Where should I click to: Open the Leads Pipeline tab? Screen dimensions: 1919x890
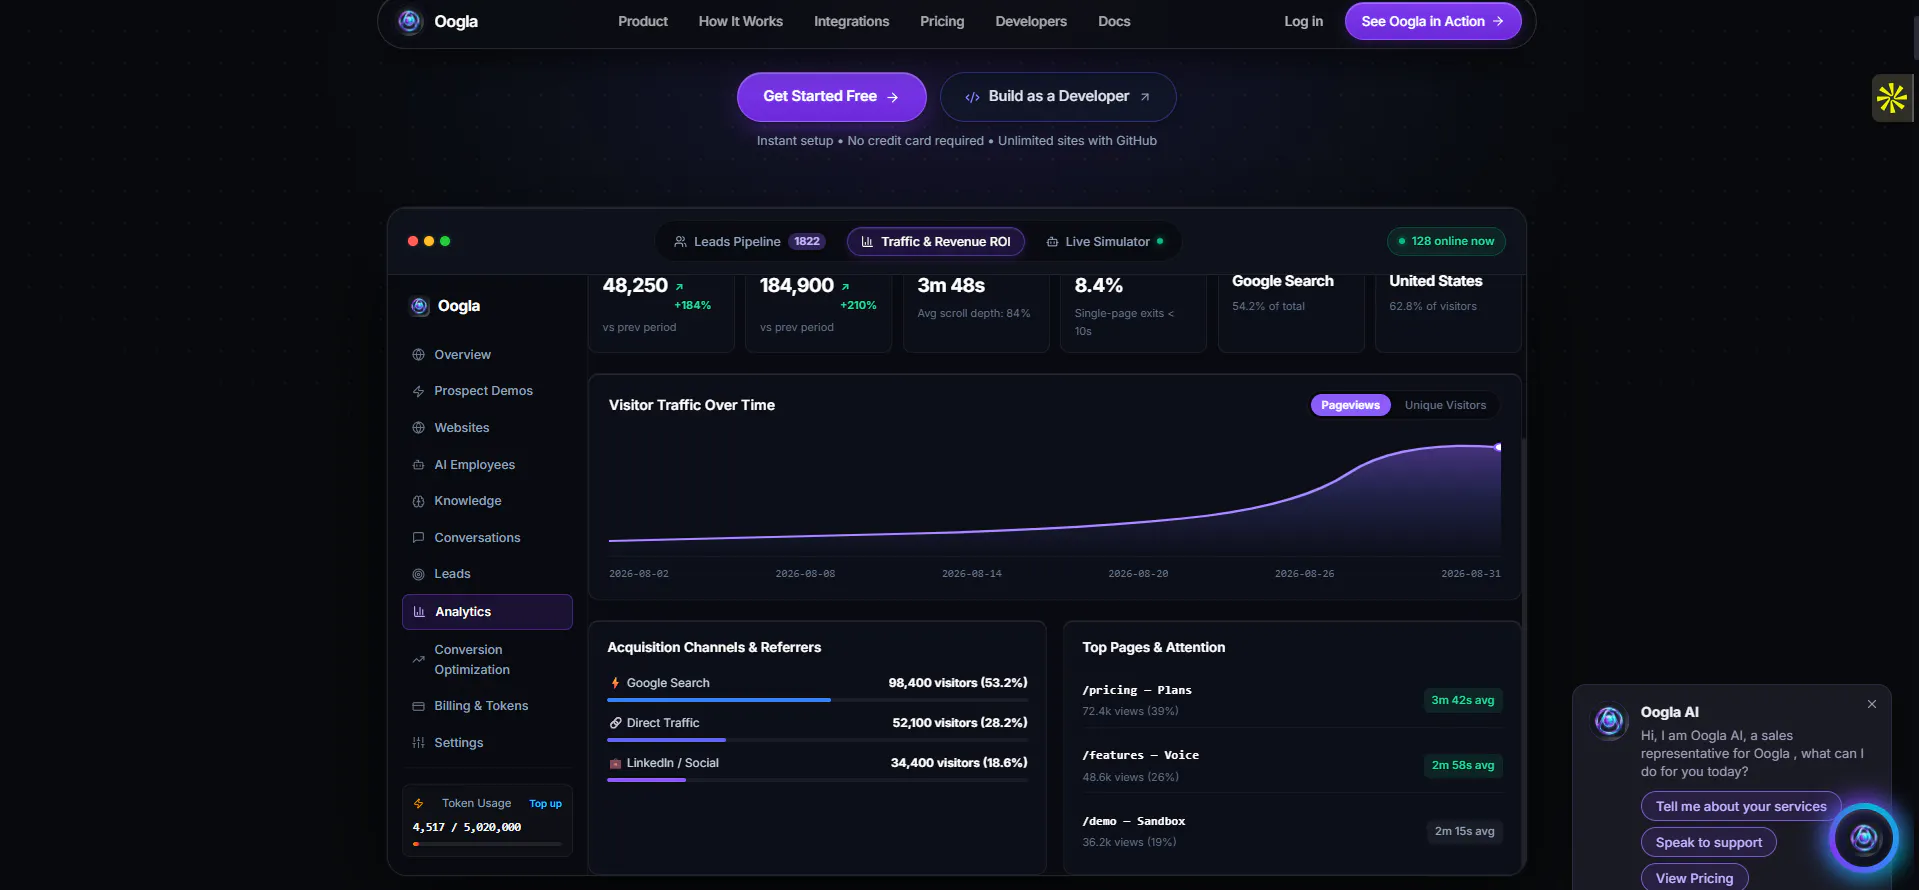748,242
